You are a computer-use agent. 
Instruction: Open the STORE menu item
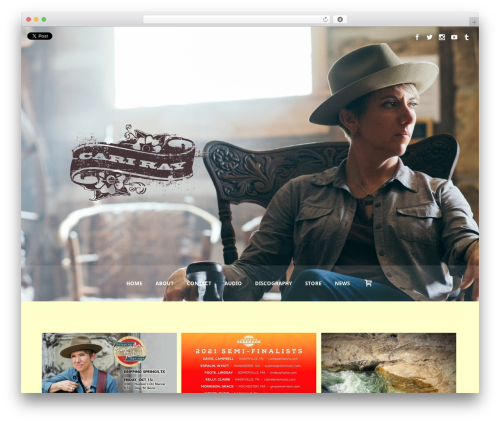313,283
